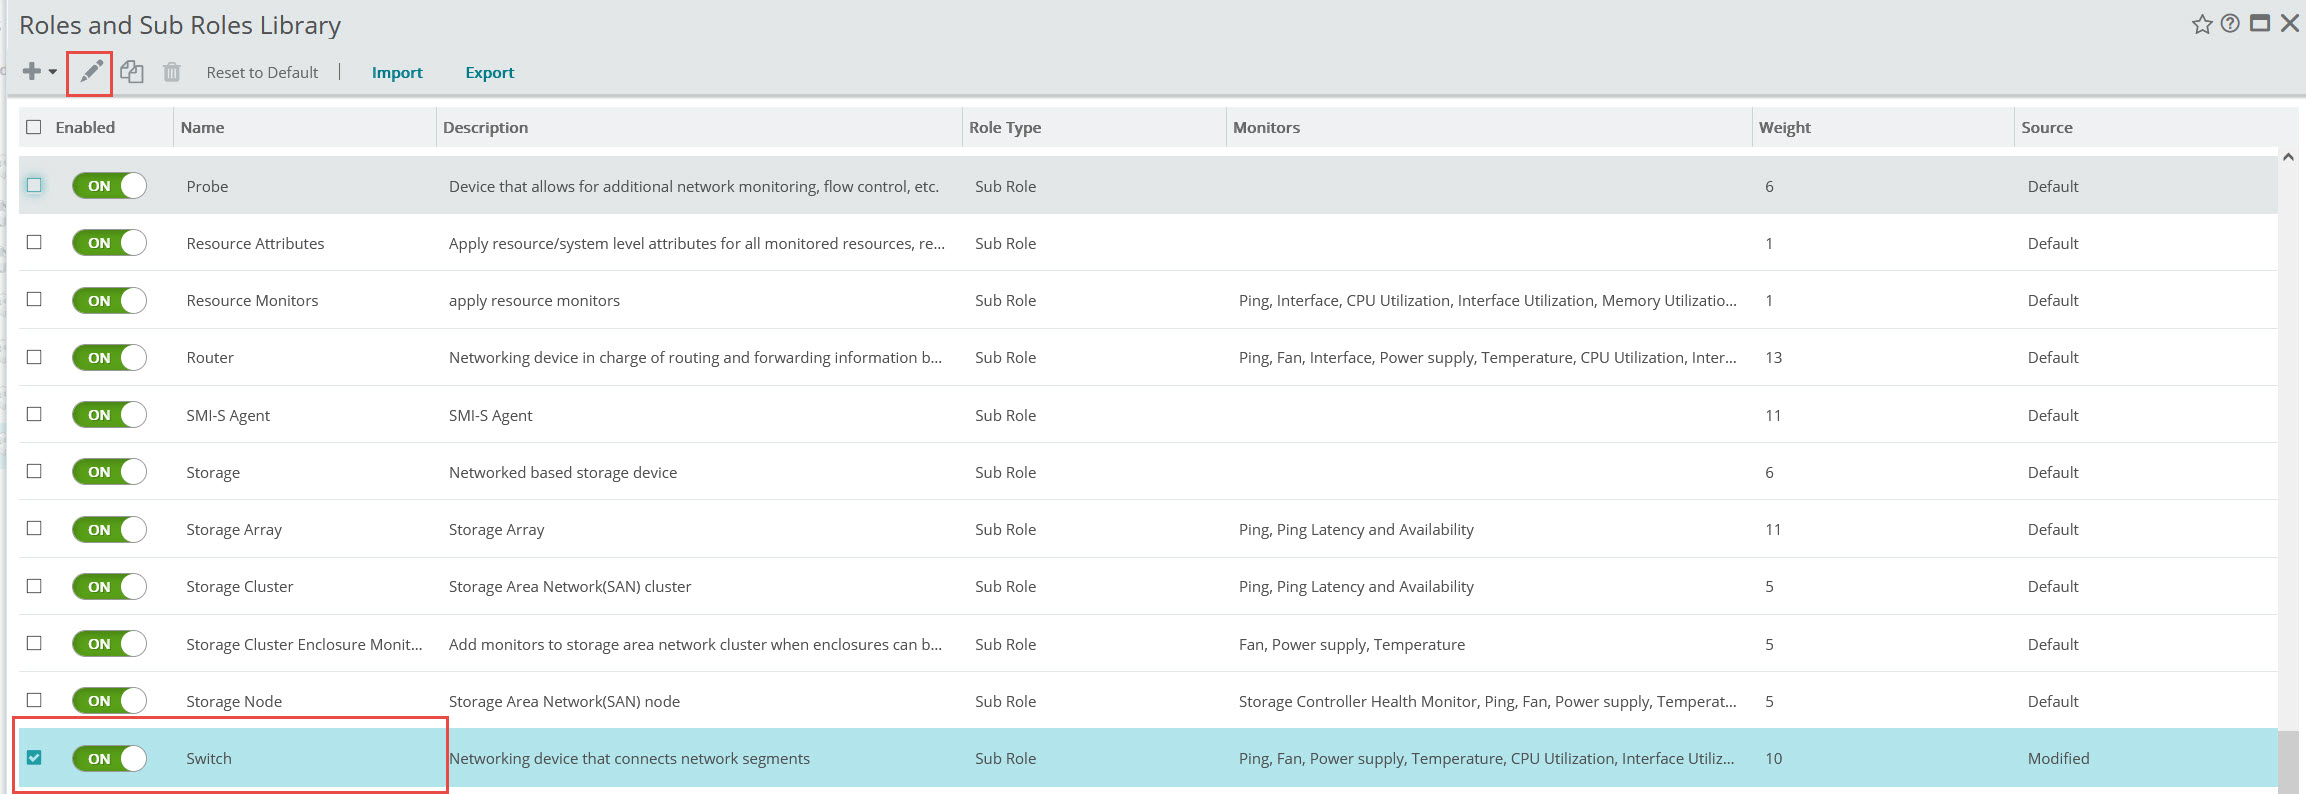Screen dimensions: 2306x794
Task: Open the help question mark icon
Action: pyautogui.click(x=2230, y=24)
